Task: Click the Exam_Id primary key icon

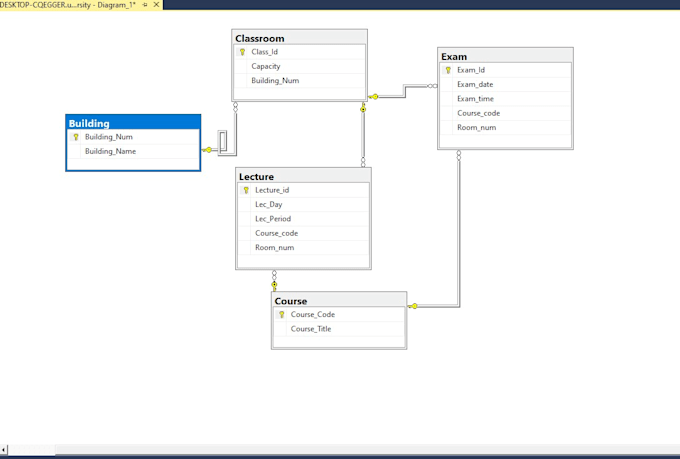Action: (448, 70)
